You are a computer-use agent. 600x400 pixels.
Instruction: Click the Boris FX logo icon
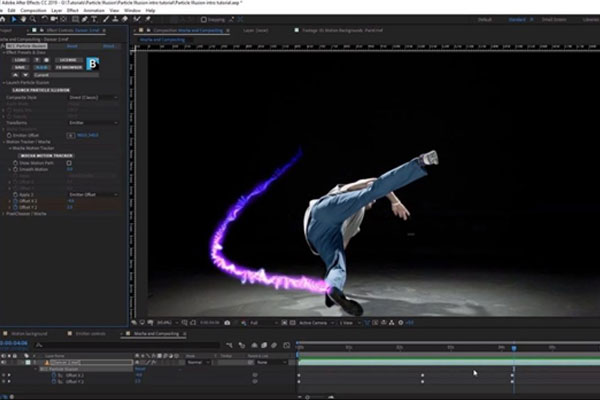point(93,64)
